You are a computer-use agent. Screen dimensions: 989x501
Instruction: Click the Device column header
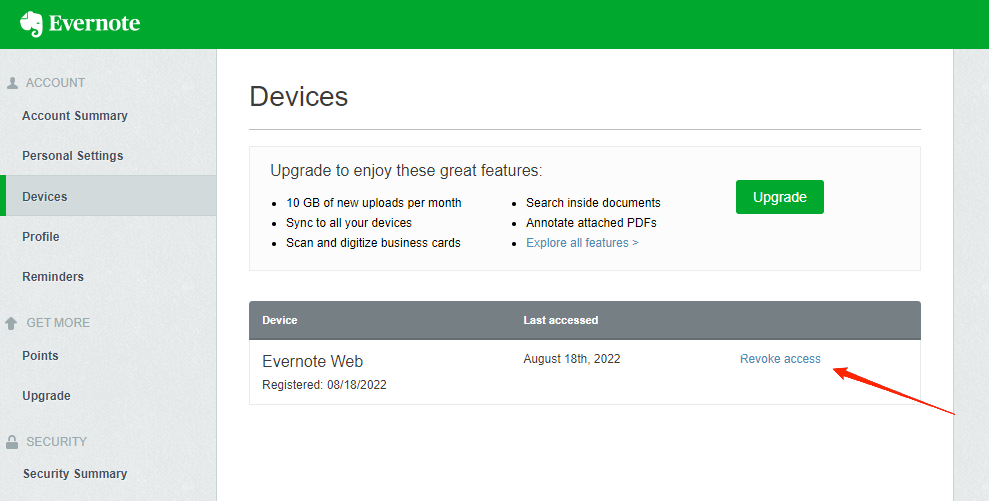pos(279,321)
